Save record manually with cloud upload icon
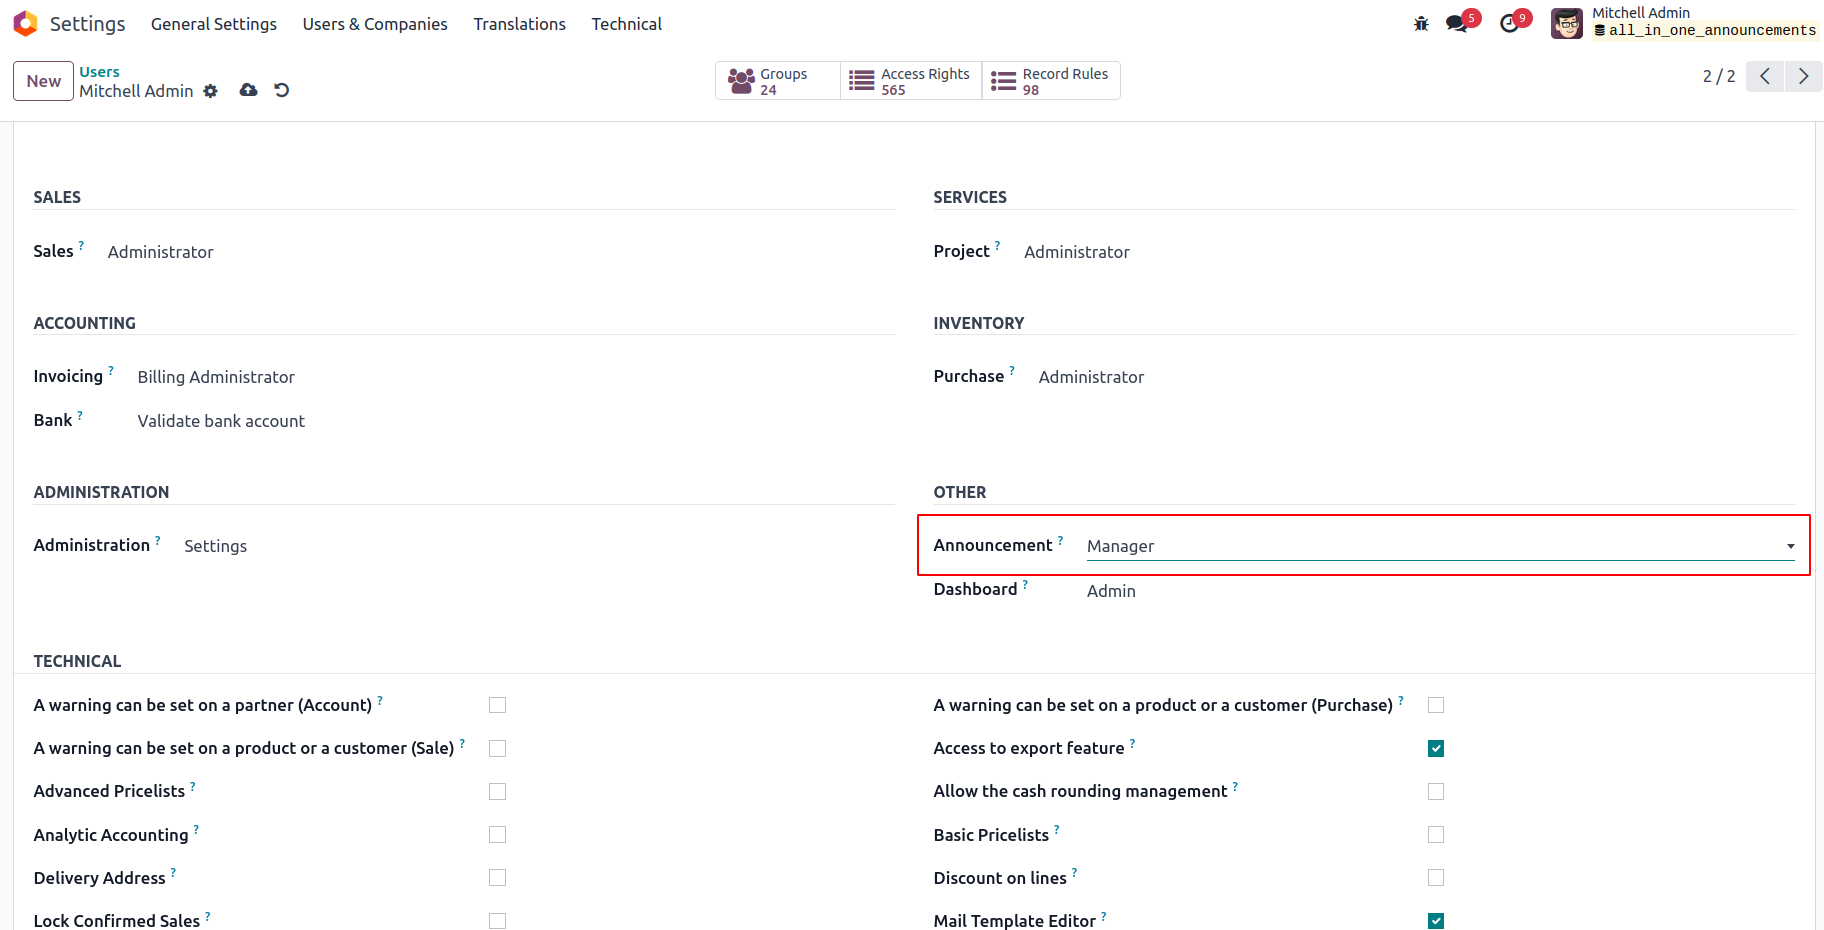This screenshot has width=1824, height=930. (x=249, y=90)
